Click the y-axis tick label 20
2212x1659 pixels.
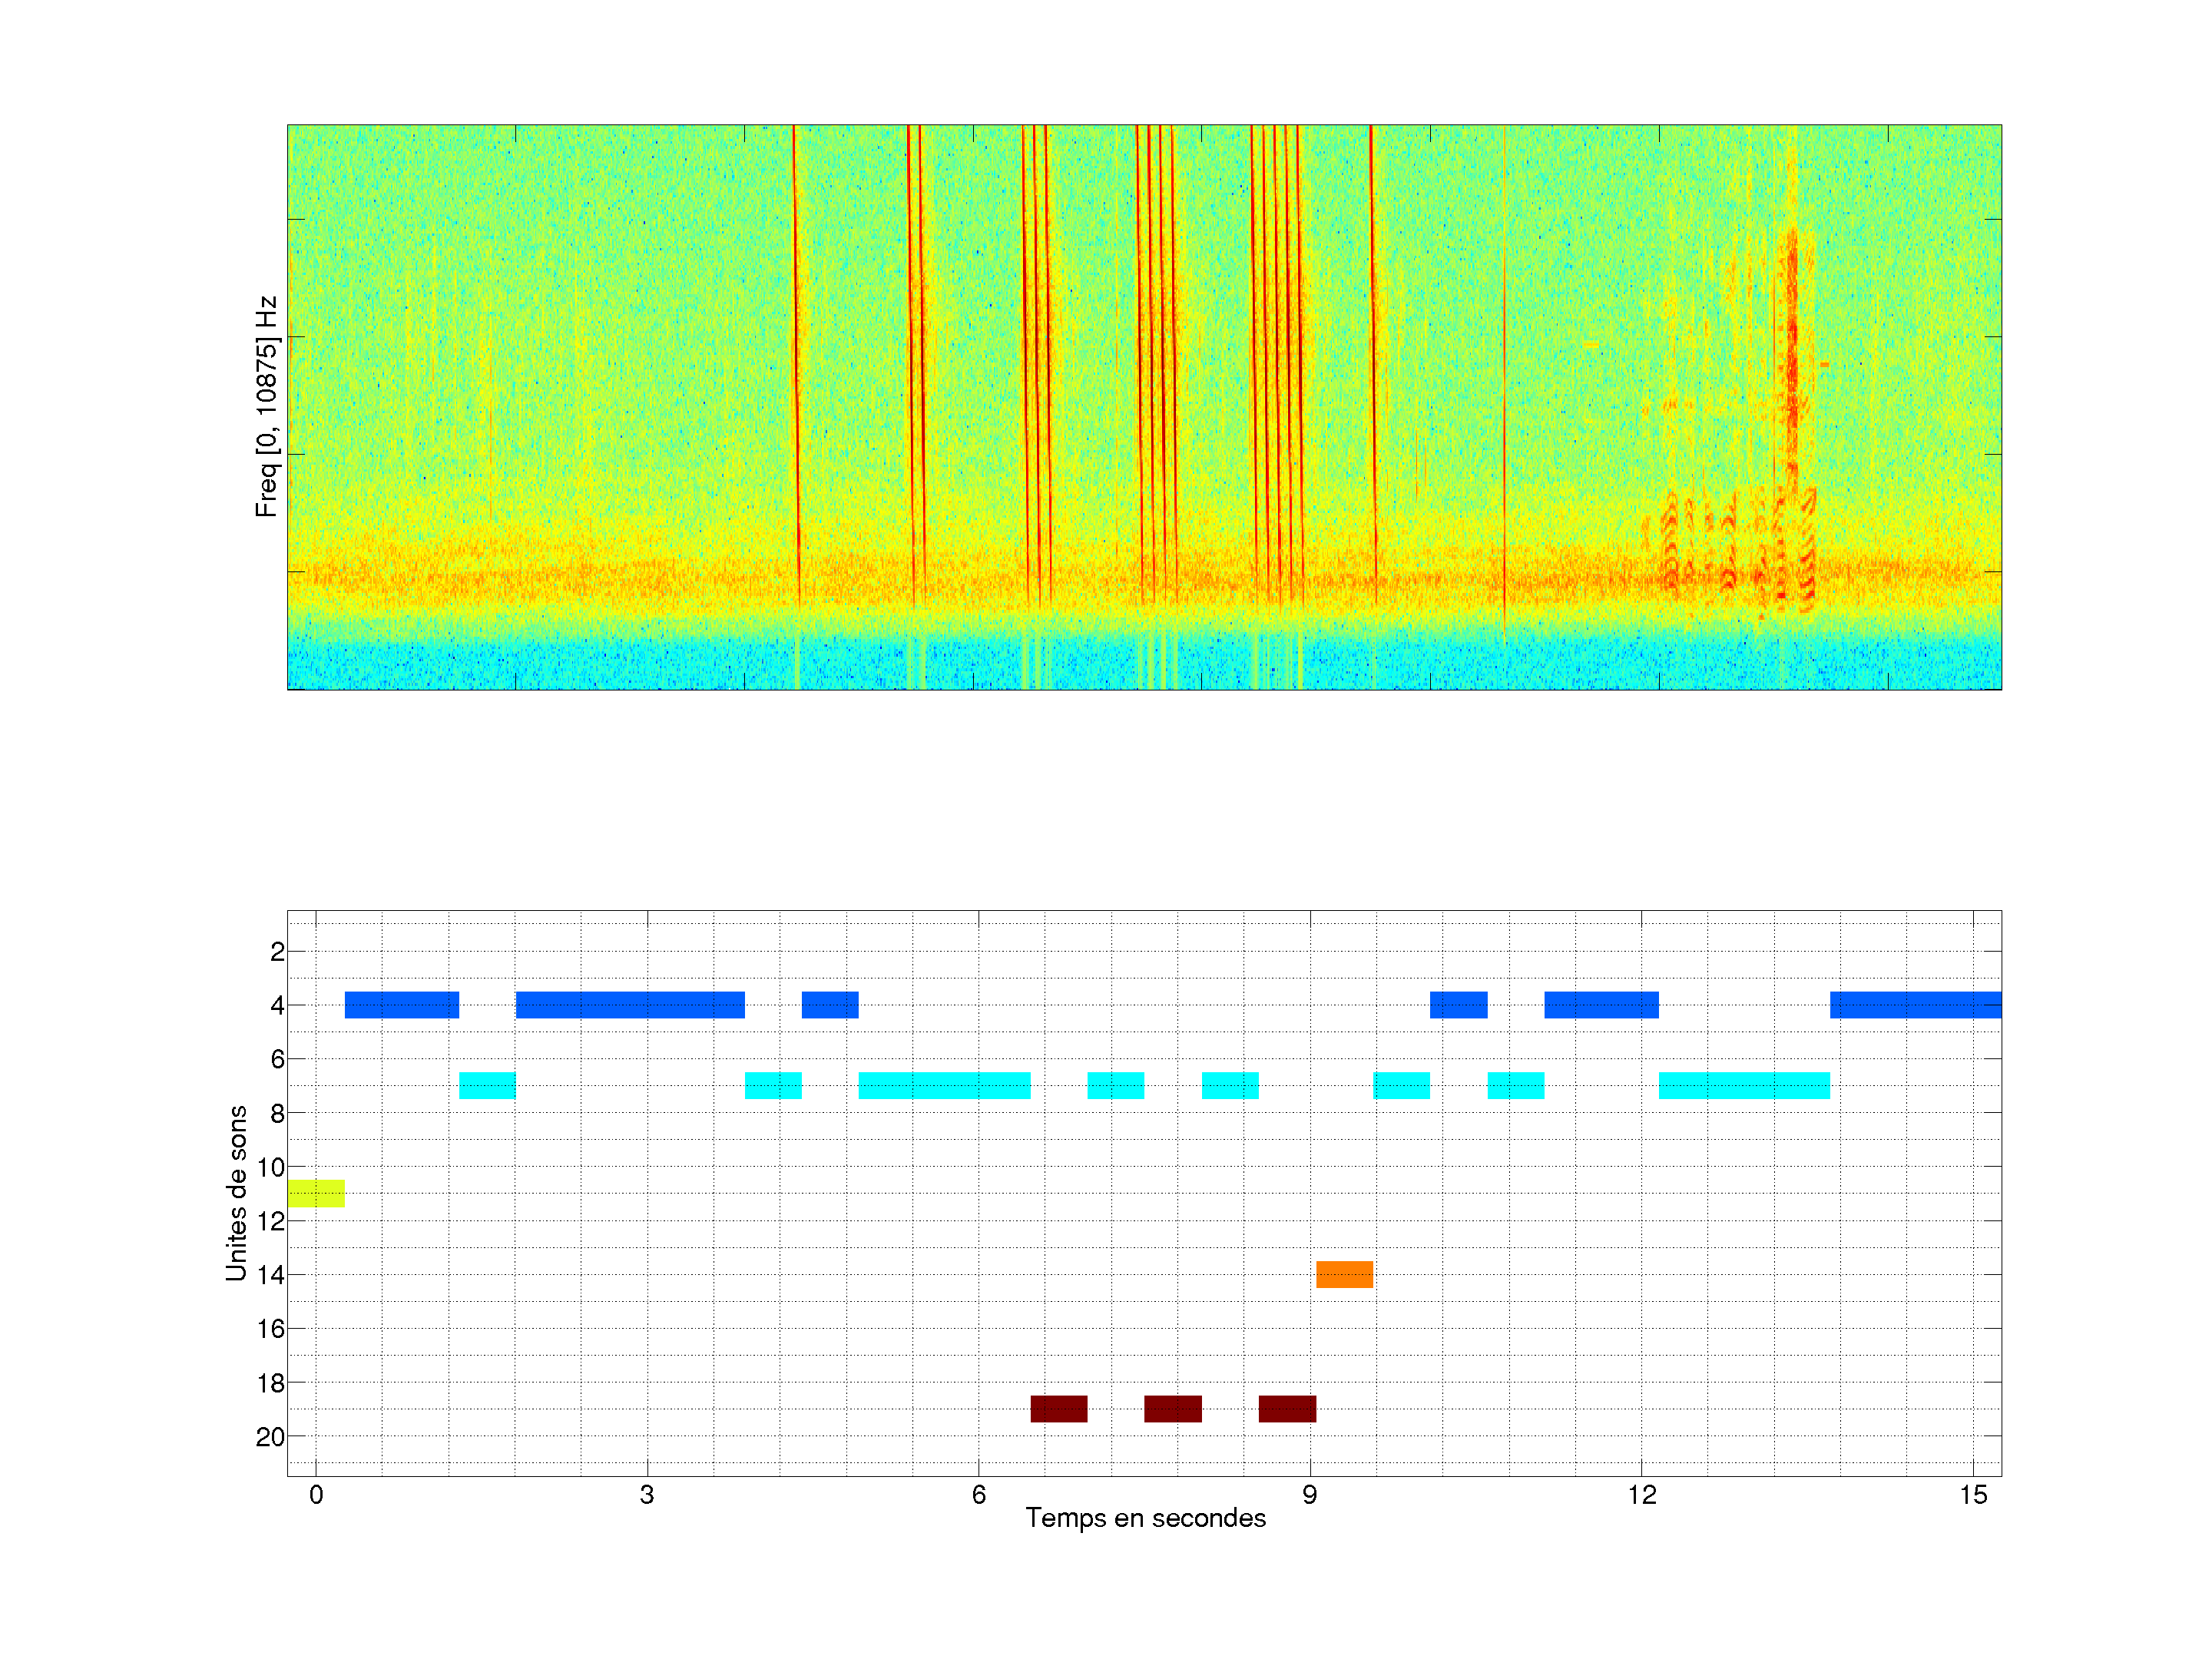click(270, 1437)
